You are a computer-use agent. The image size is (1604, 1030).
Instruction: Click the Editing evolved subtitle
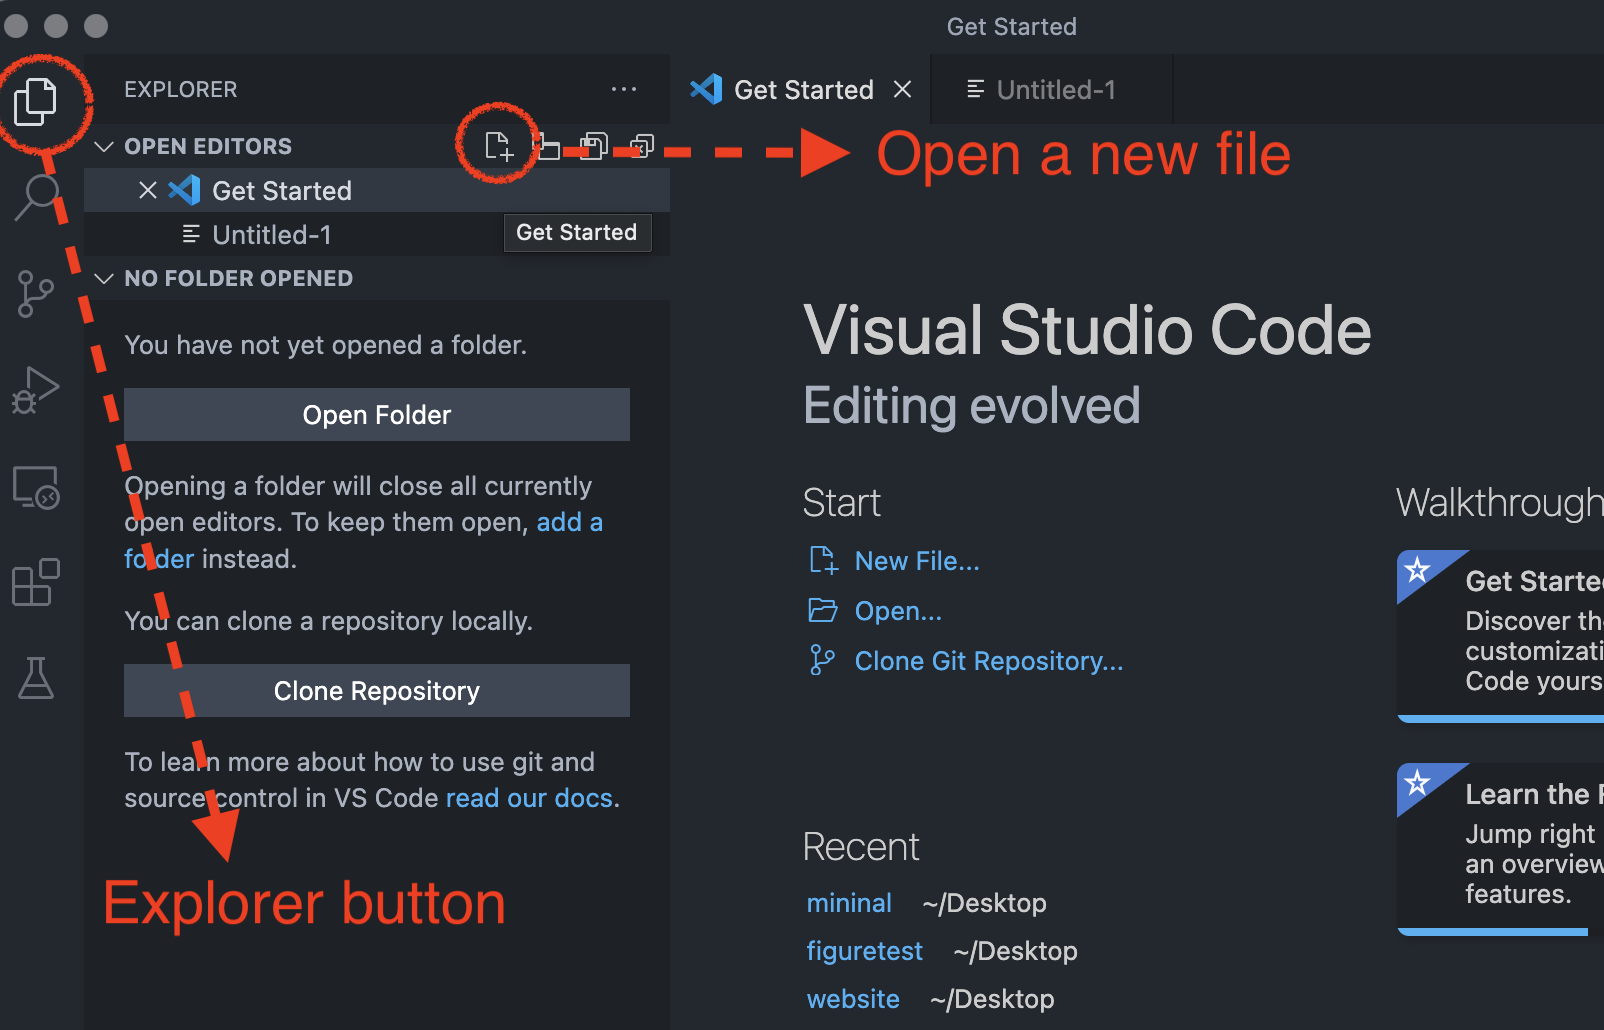971,405
